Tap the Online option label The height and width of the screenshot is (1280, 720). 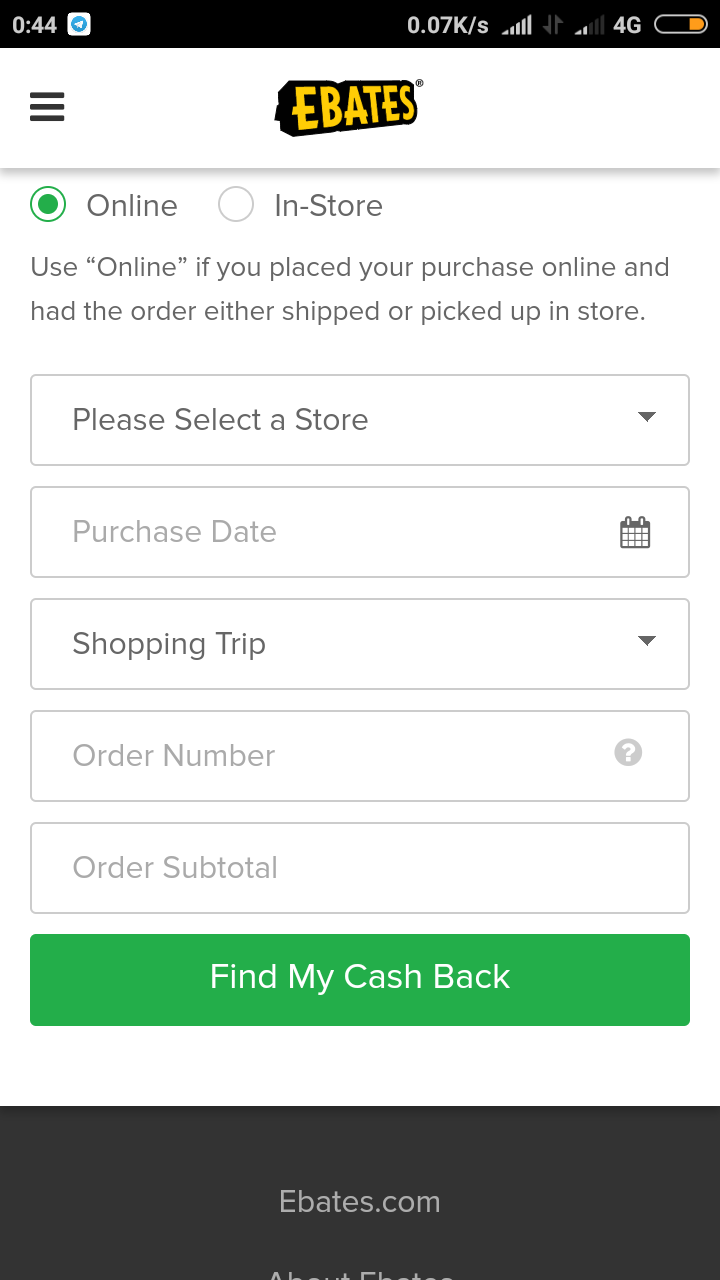[132, 206]
